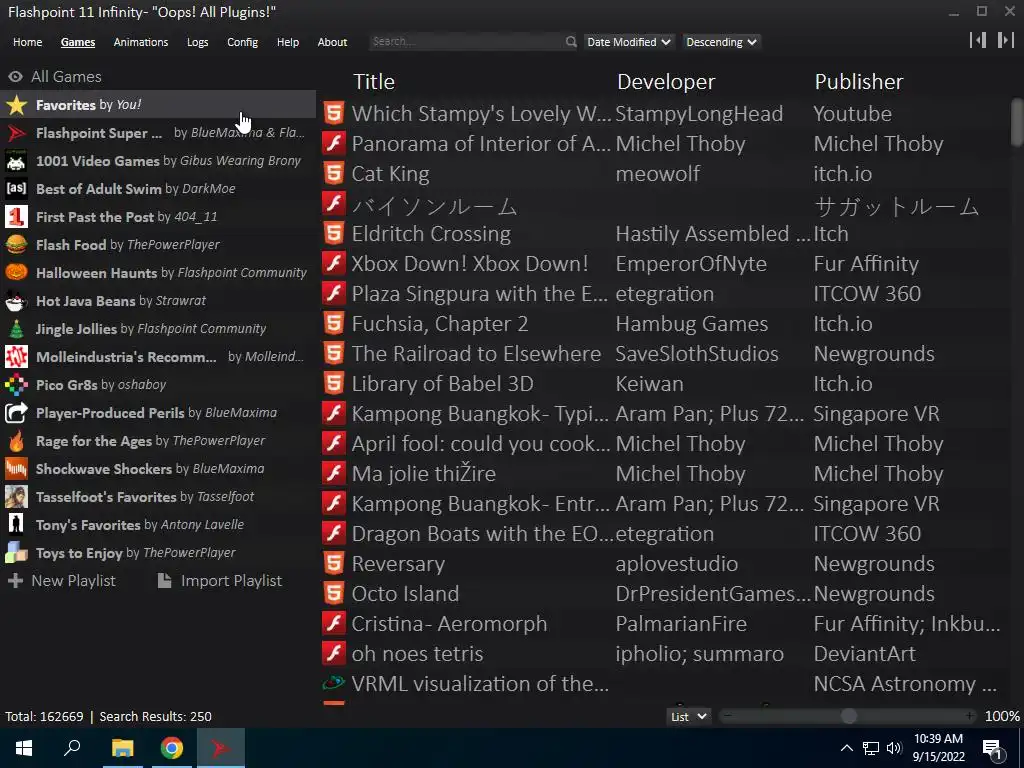
Task: Sort by the Title column header
Action: click(374, 82)
